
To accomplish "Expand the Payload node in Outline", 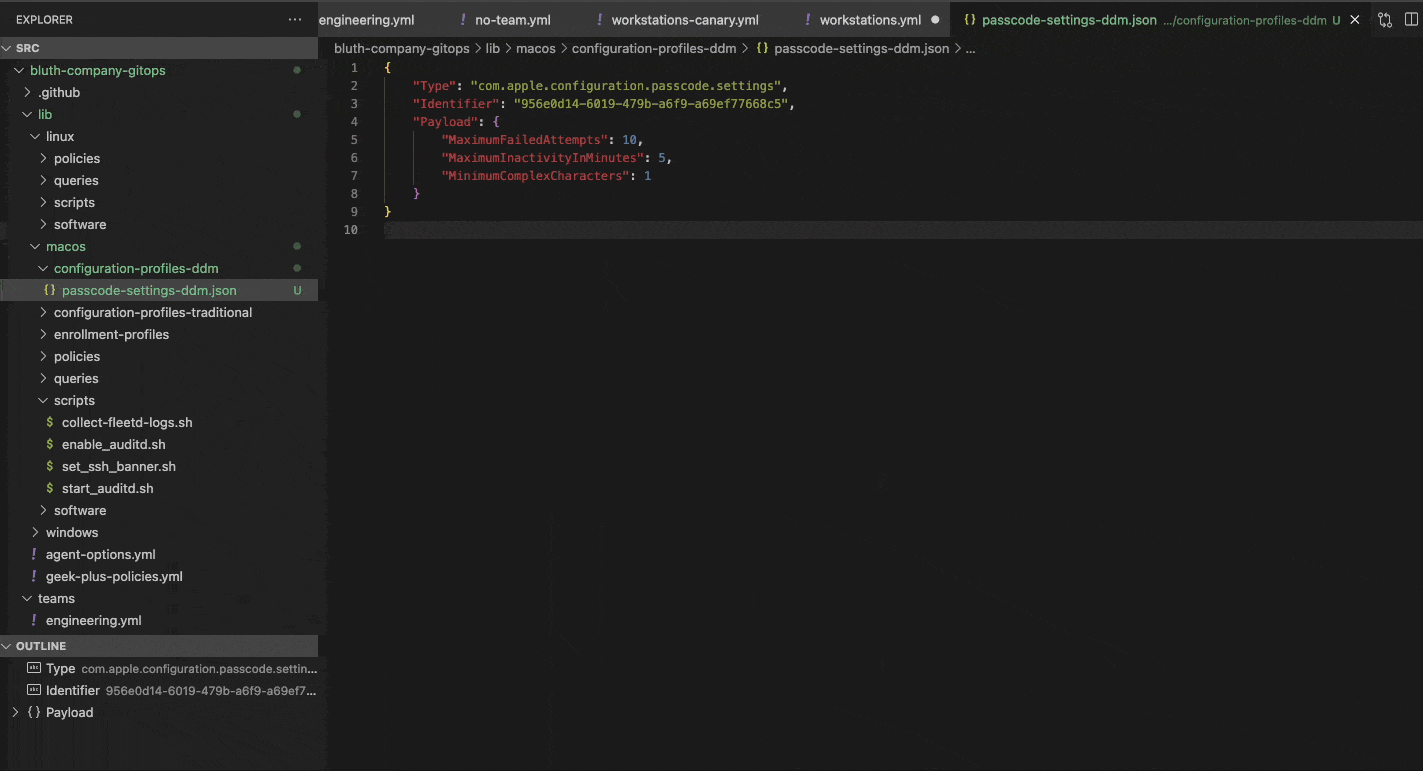I will point(15,712).
